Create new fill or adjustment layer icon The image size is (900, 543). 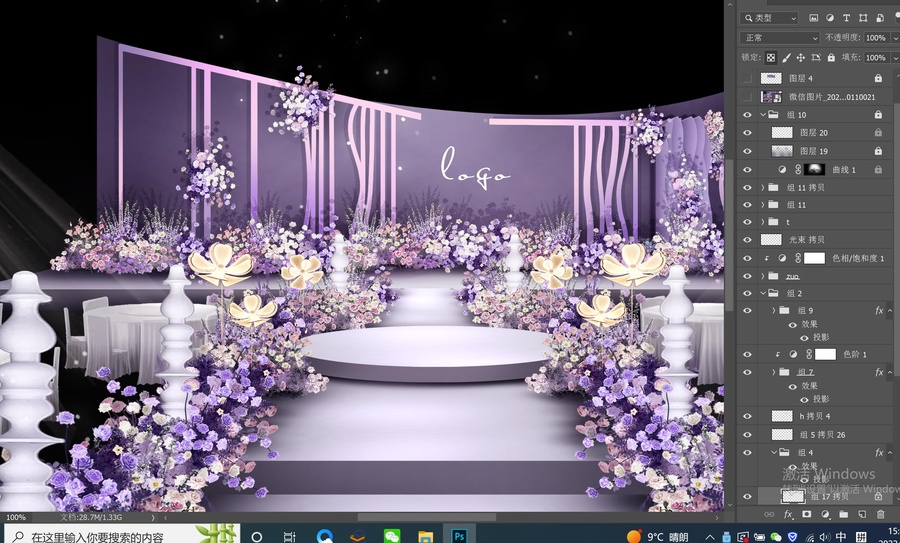click(825, 514)
